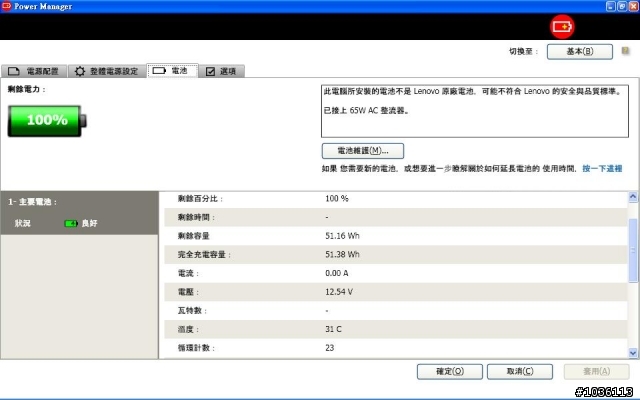
Task: Click the 溫度 value 31 C
Action: point(333,329)
